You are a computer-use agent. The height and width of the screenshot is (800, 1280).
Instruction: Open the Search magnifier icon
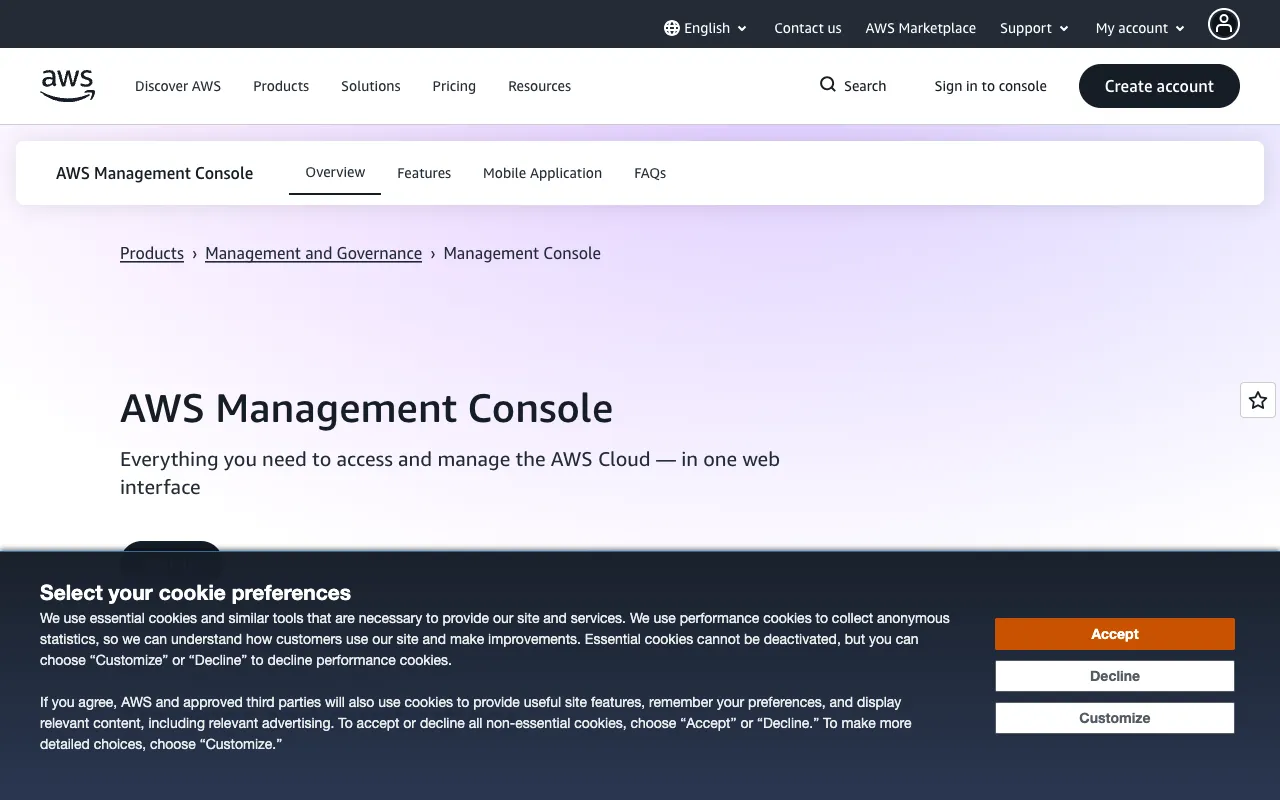tap(827, 85)
